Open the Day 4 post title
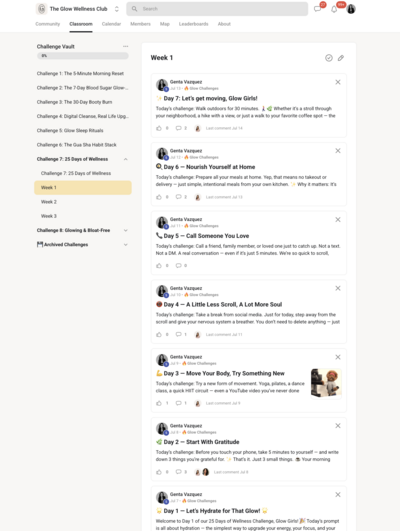This screenshot has width=400, height=531. 223,304
